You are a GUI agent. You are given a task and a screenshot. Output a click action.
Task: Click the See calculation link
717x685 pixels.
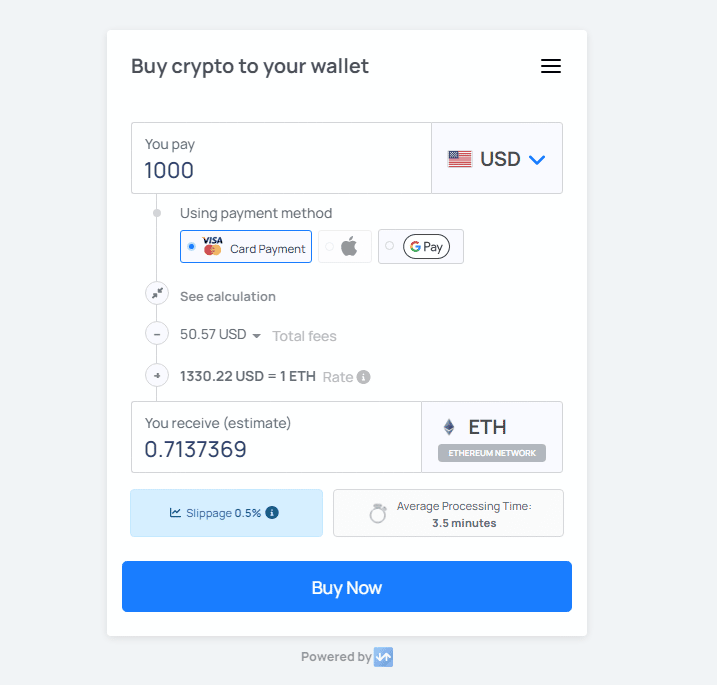coord(228,296)
